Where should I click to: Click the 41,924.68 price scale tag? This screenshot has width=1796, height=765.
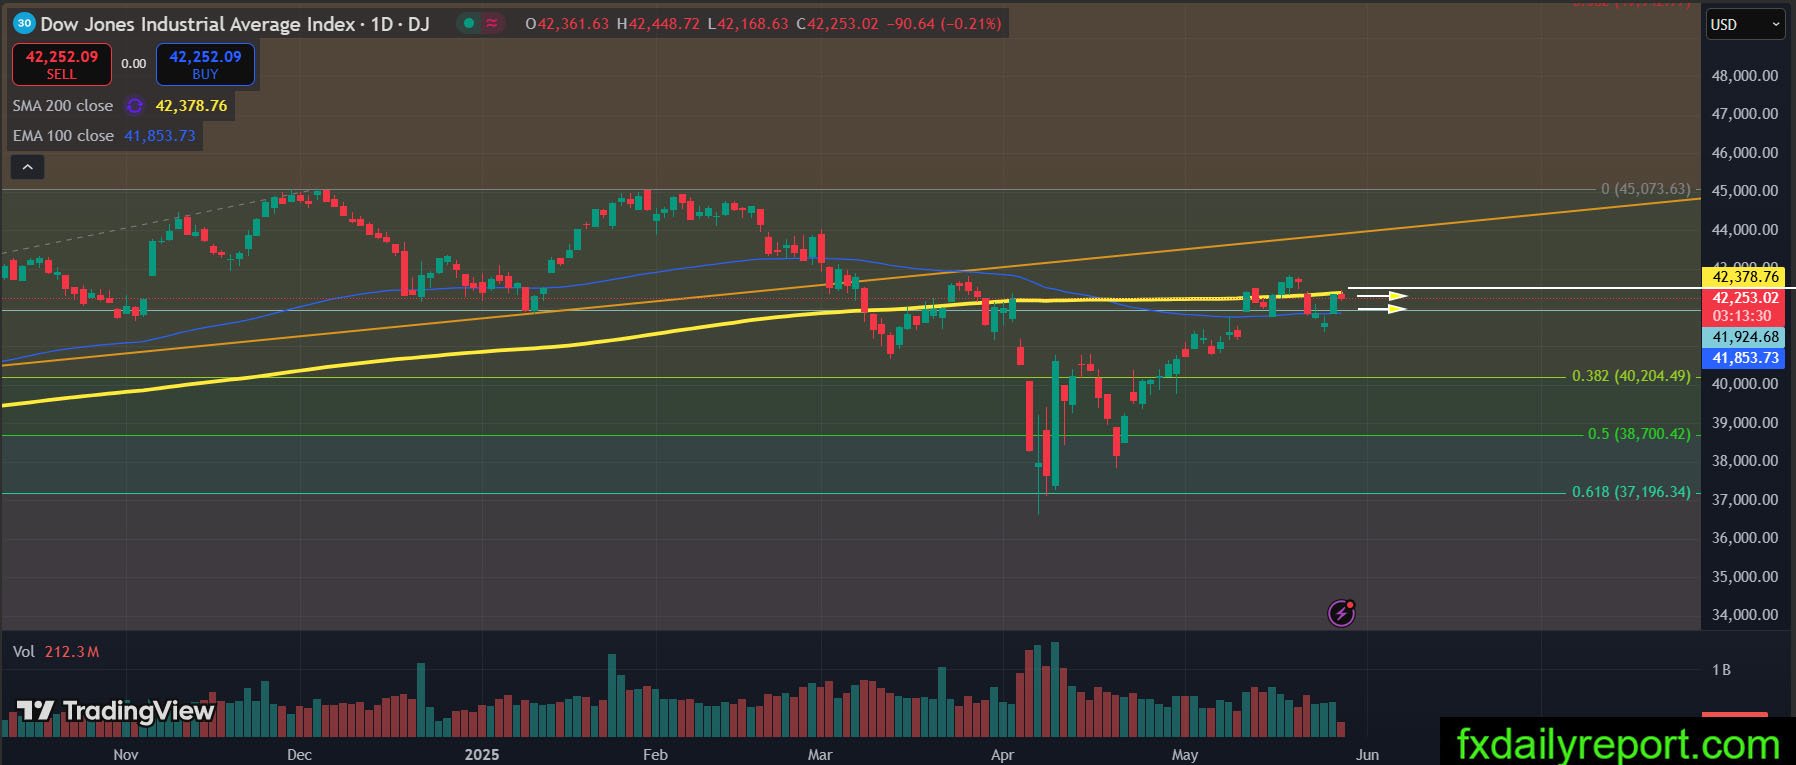(x=1745, y=338)
